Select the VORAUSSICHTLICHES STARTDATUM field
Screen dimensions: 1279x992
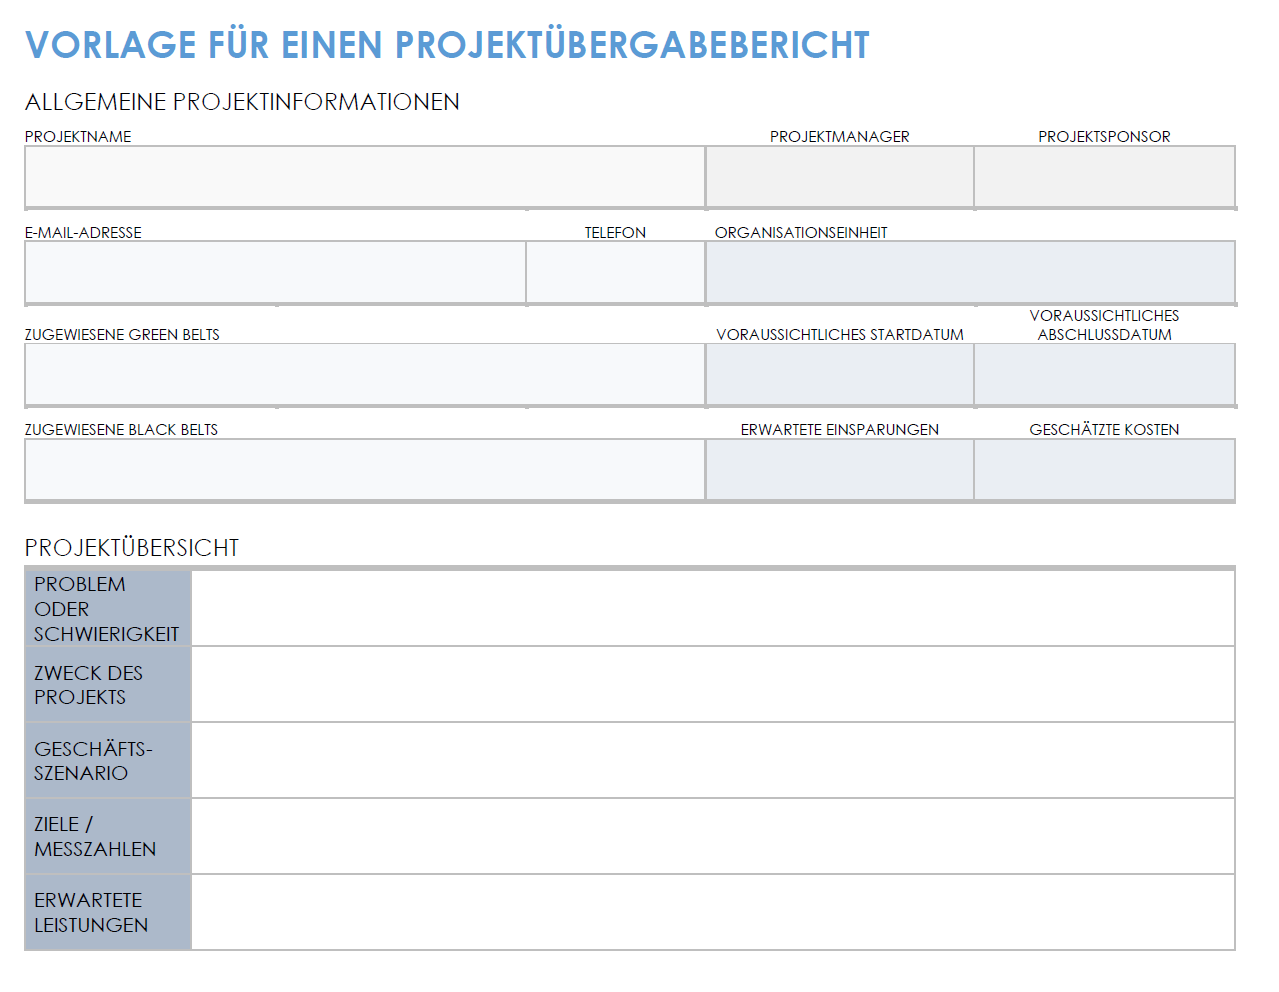(839, 374)
